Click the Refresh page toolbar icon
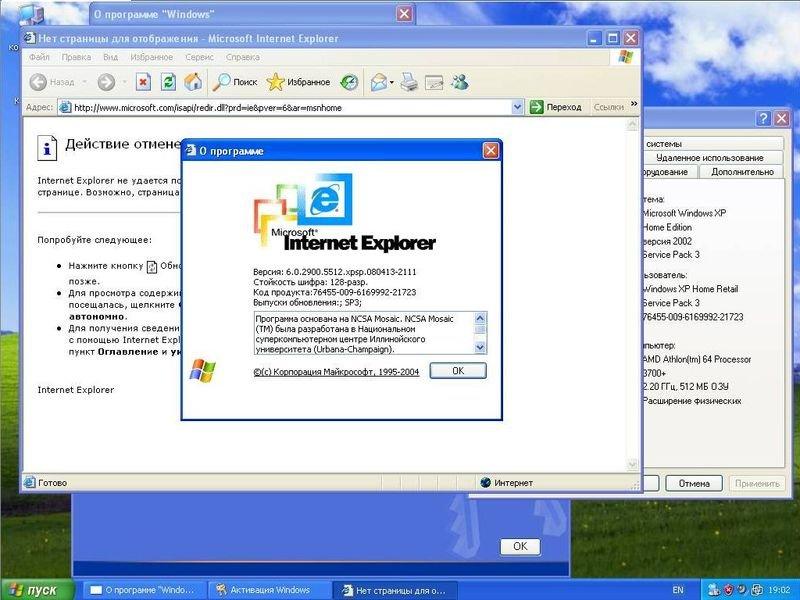Screen dimensions: 800x600 (x=168, y=82)
